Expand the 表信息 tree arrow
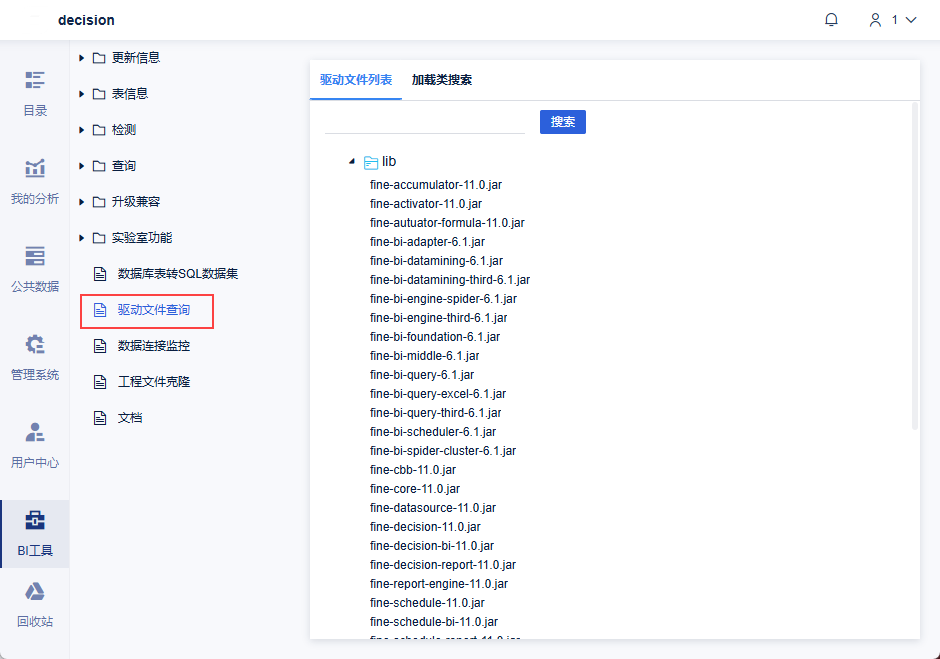The height and width of the screenshot is (659, 940). coord(82,94)
